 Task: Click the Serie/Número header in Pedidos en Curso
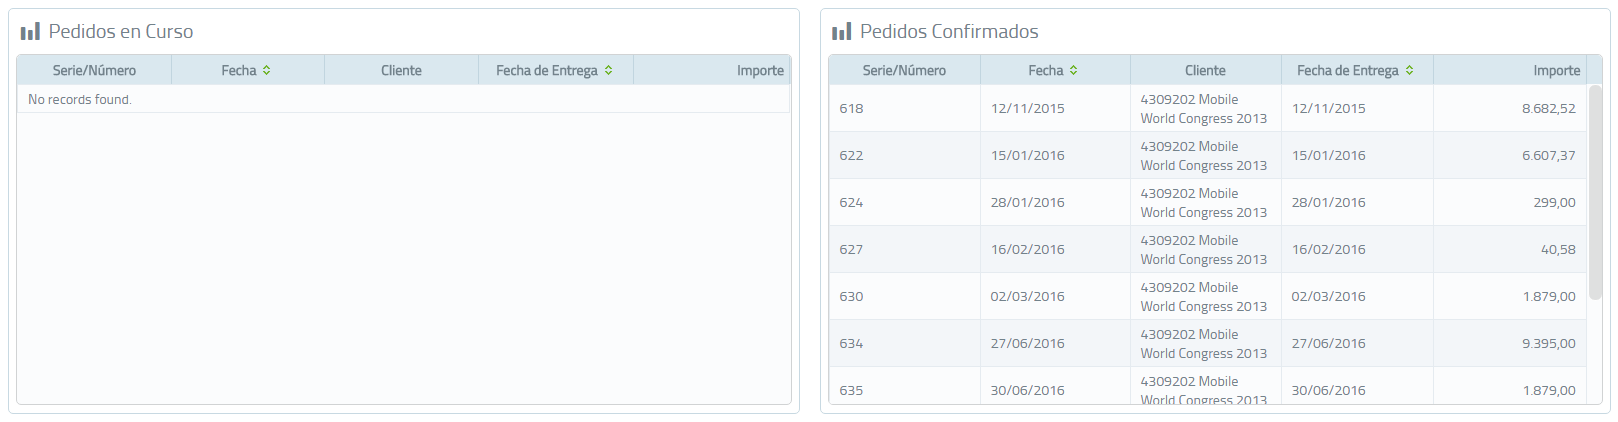click(94, 70)
